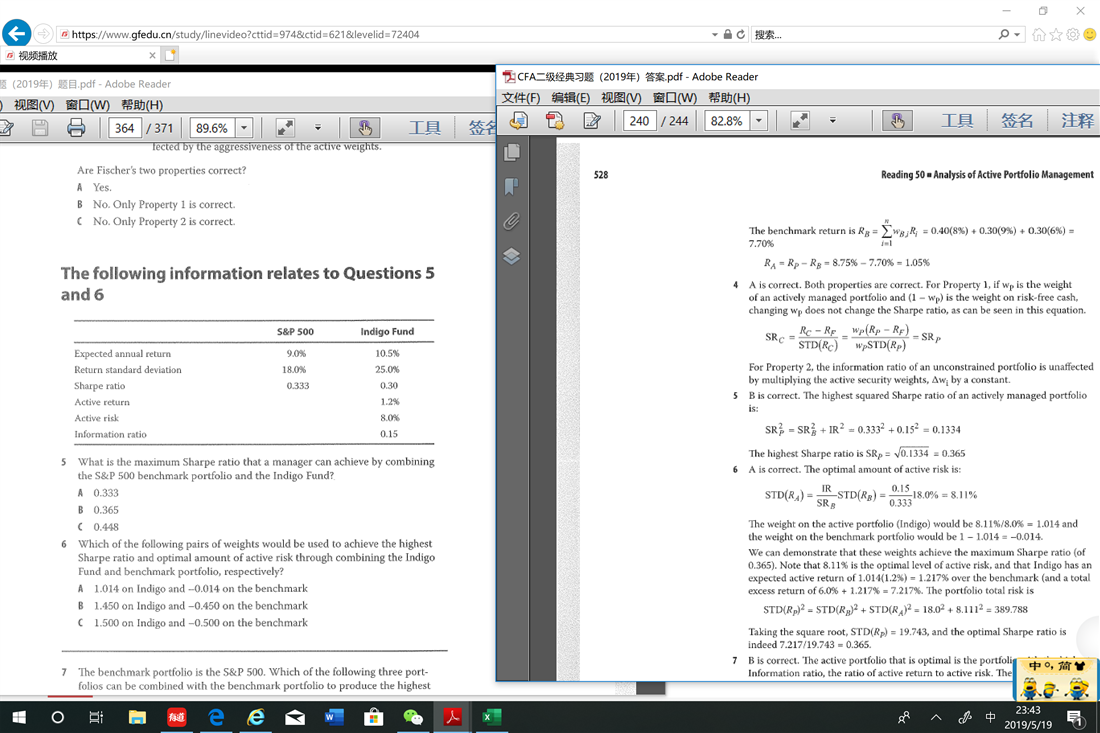
Task: Open 窗口(W) menu in 答案 window
Action: pyautogui.click(x=675, y=98)
